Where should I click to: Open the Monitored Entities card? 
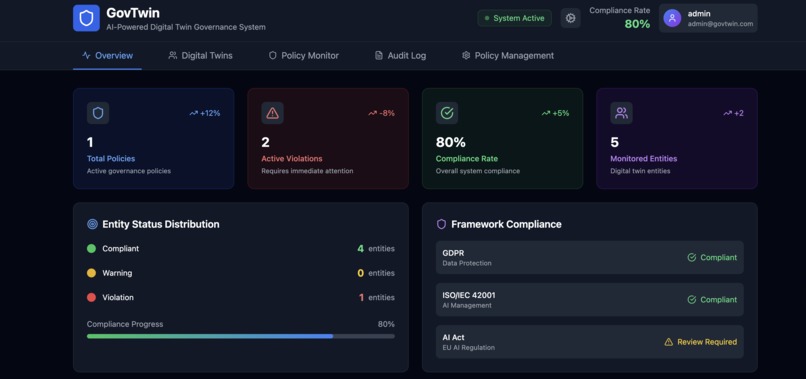pos(677,138)
